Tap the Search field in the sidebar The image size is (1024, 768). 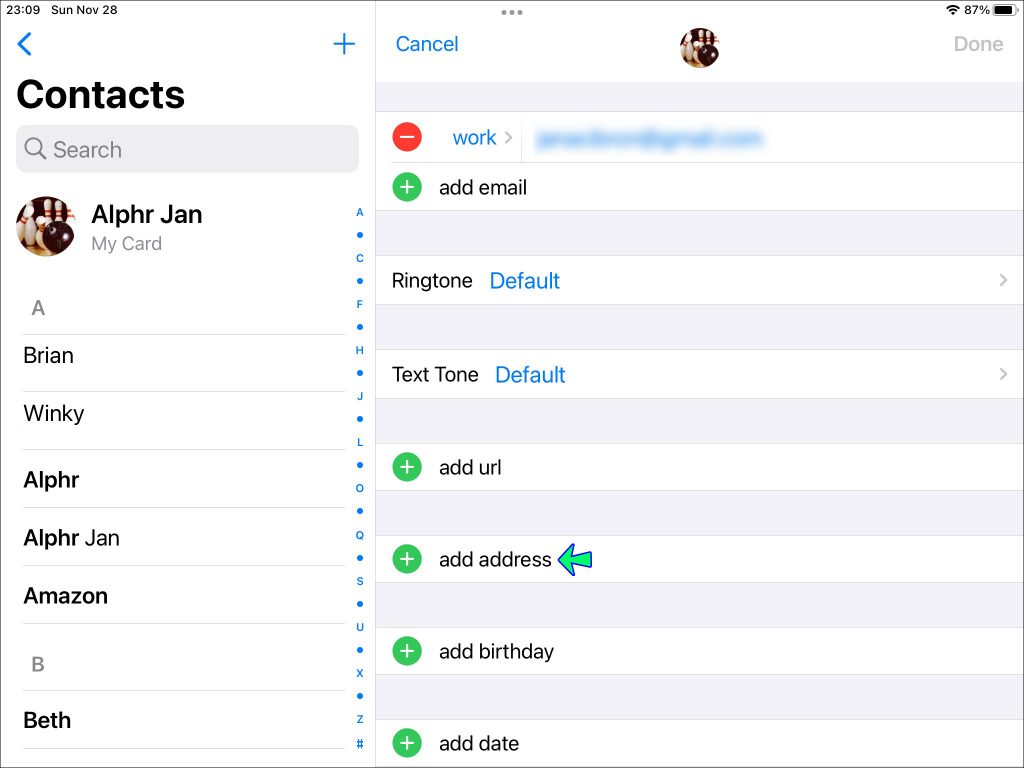point(187,149)
